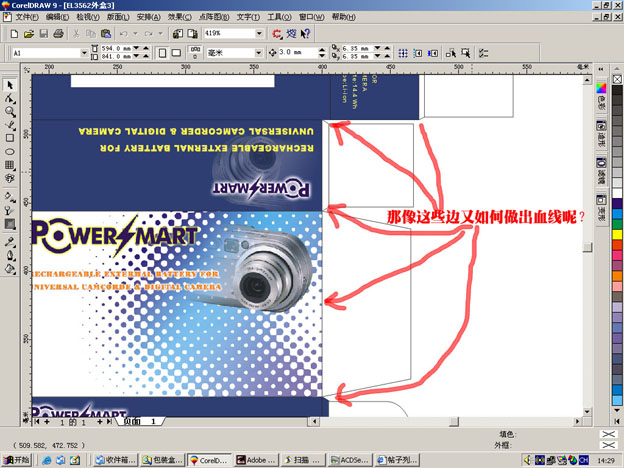Switch to 收件箱 inbox taskbar button
Viewport: 624px width, 468px height.
117,460
